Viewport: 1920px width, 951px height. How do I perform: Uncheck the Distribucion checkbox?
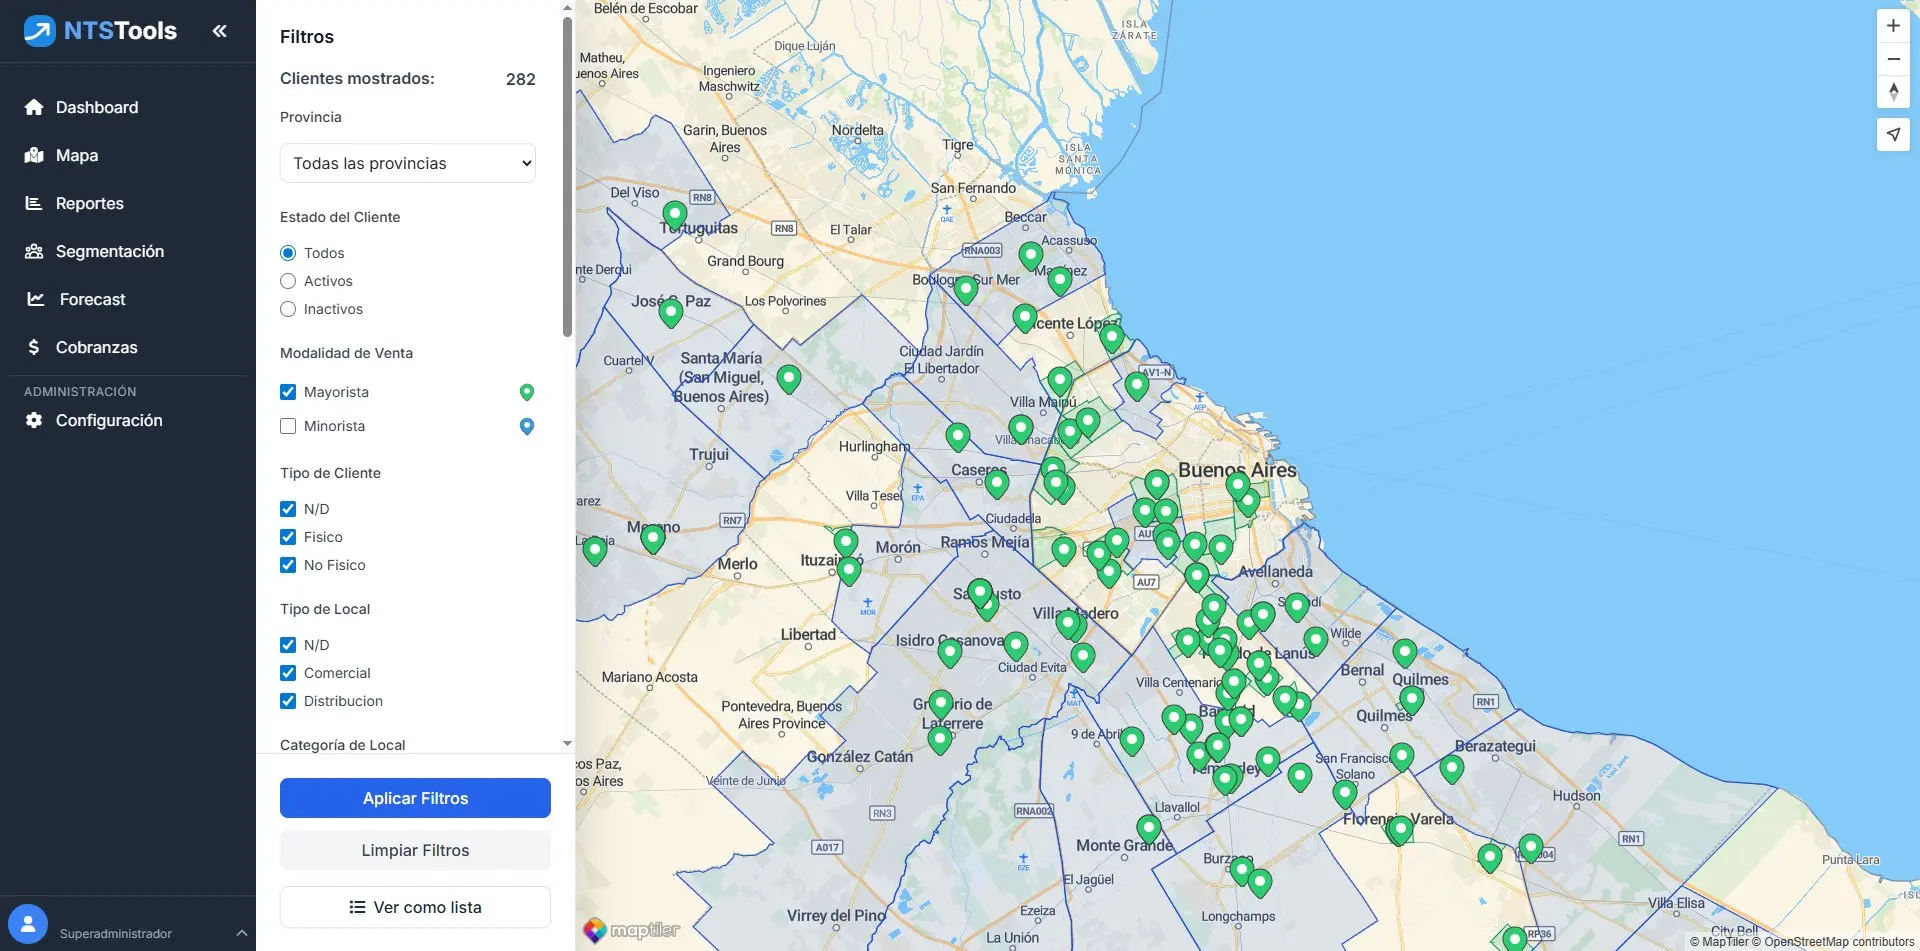pyautogui.click(x=288, y=701)
